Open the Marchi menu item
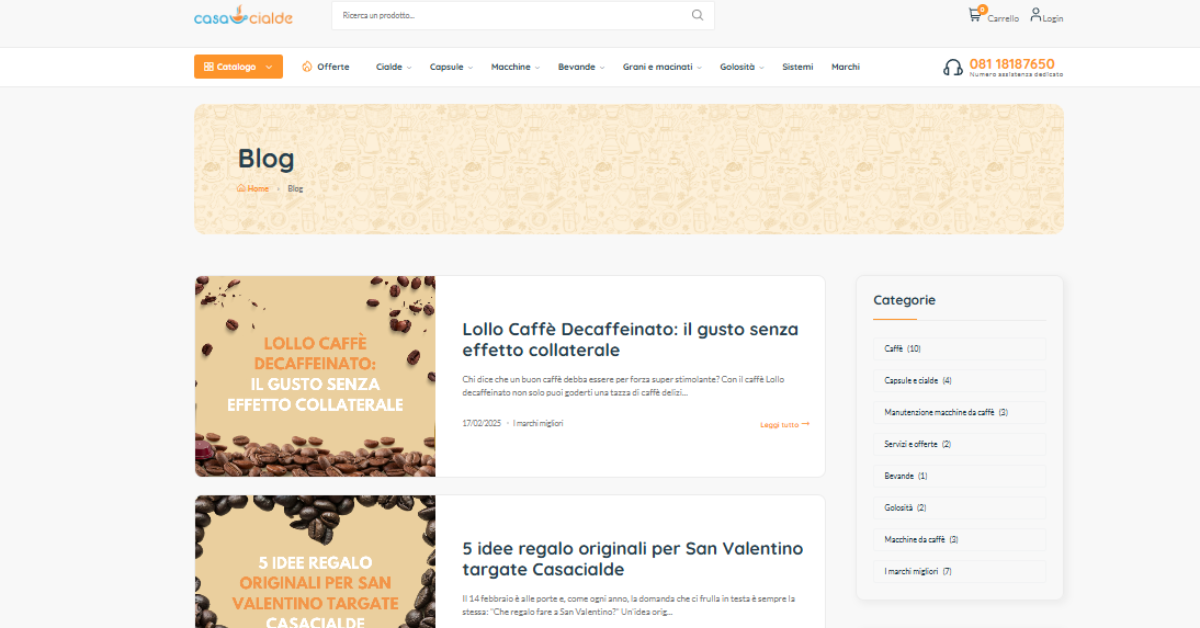The width and height of the screenshot is (1200, 628). pyautogui.click(x=845, y=67)
